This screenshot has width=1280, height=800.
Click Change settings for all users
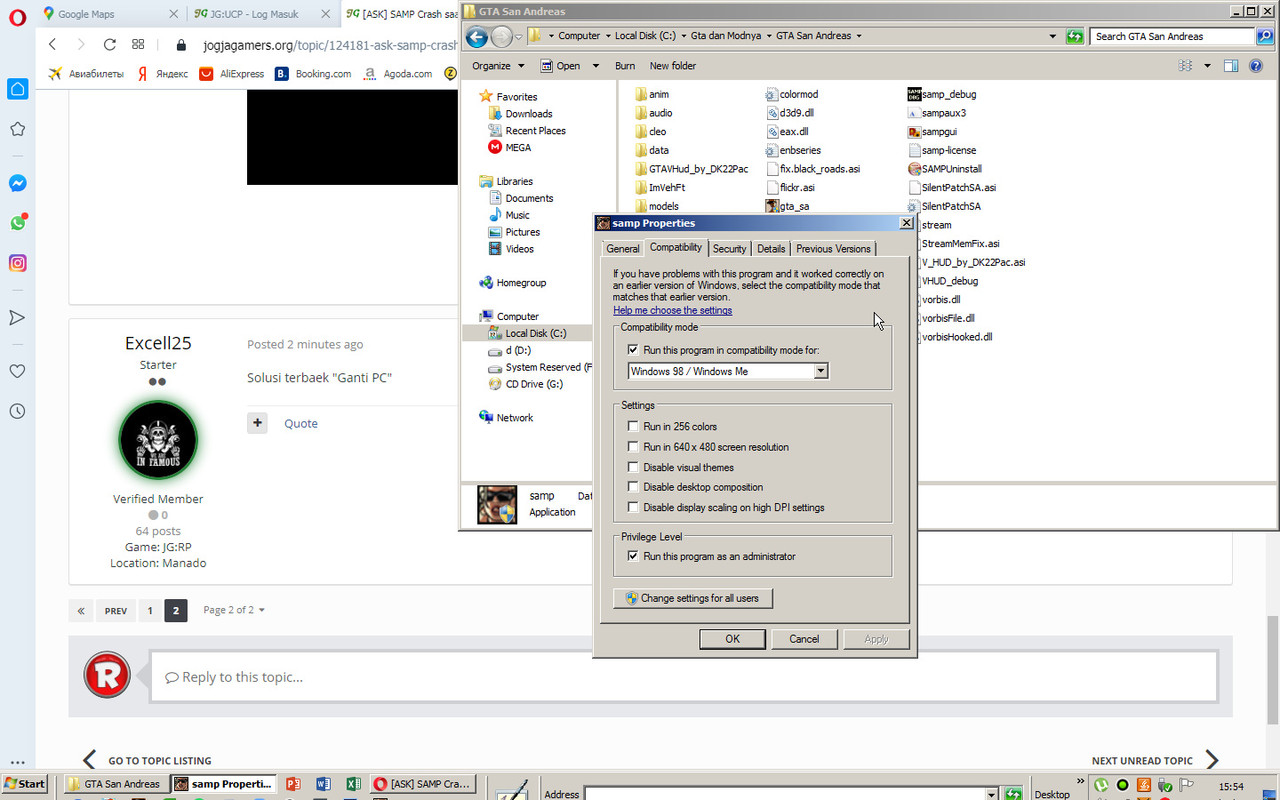pyautogui.click(x=692, y=598)
